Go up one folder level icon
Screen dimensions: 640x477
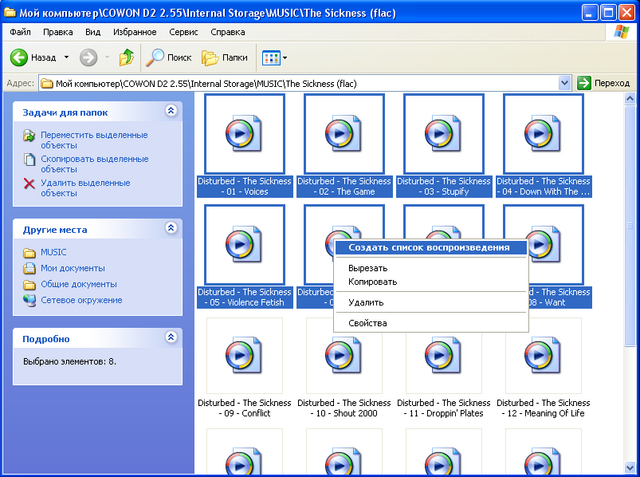(x=127, y=58)
